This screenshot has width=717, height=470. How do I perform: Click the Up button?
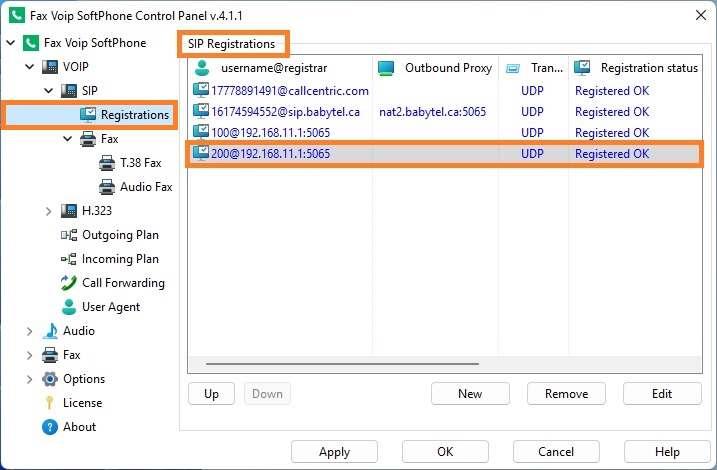pyautogui.click(x=211, y=394)
